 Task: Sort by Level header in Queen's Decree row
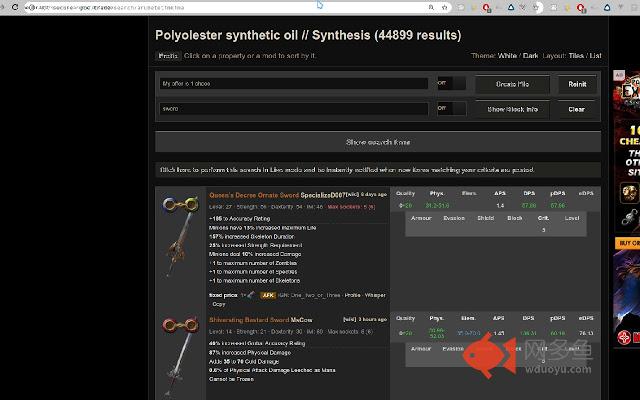click(572, 218)
